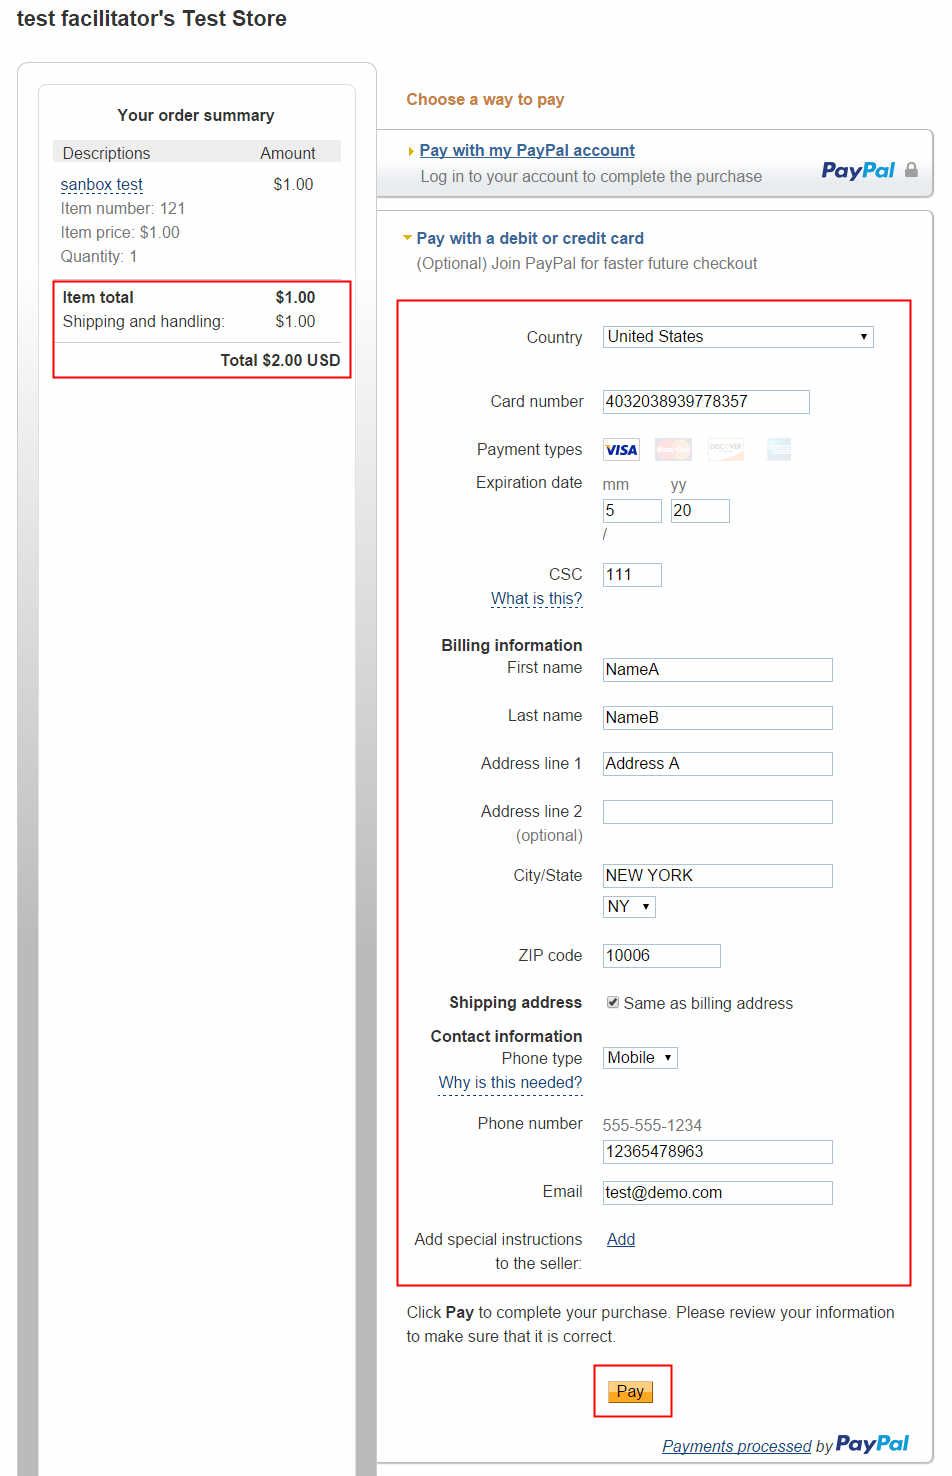Open the sanbox test item link
Screen dimensions: 952x1476
101,184
